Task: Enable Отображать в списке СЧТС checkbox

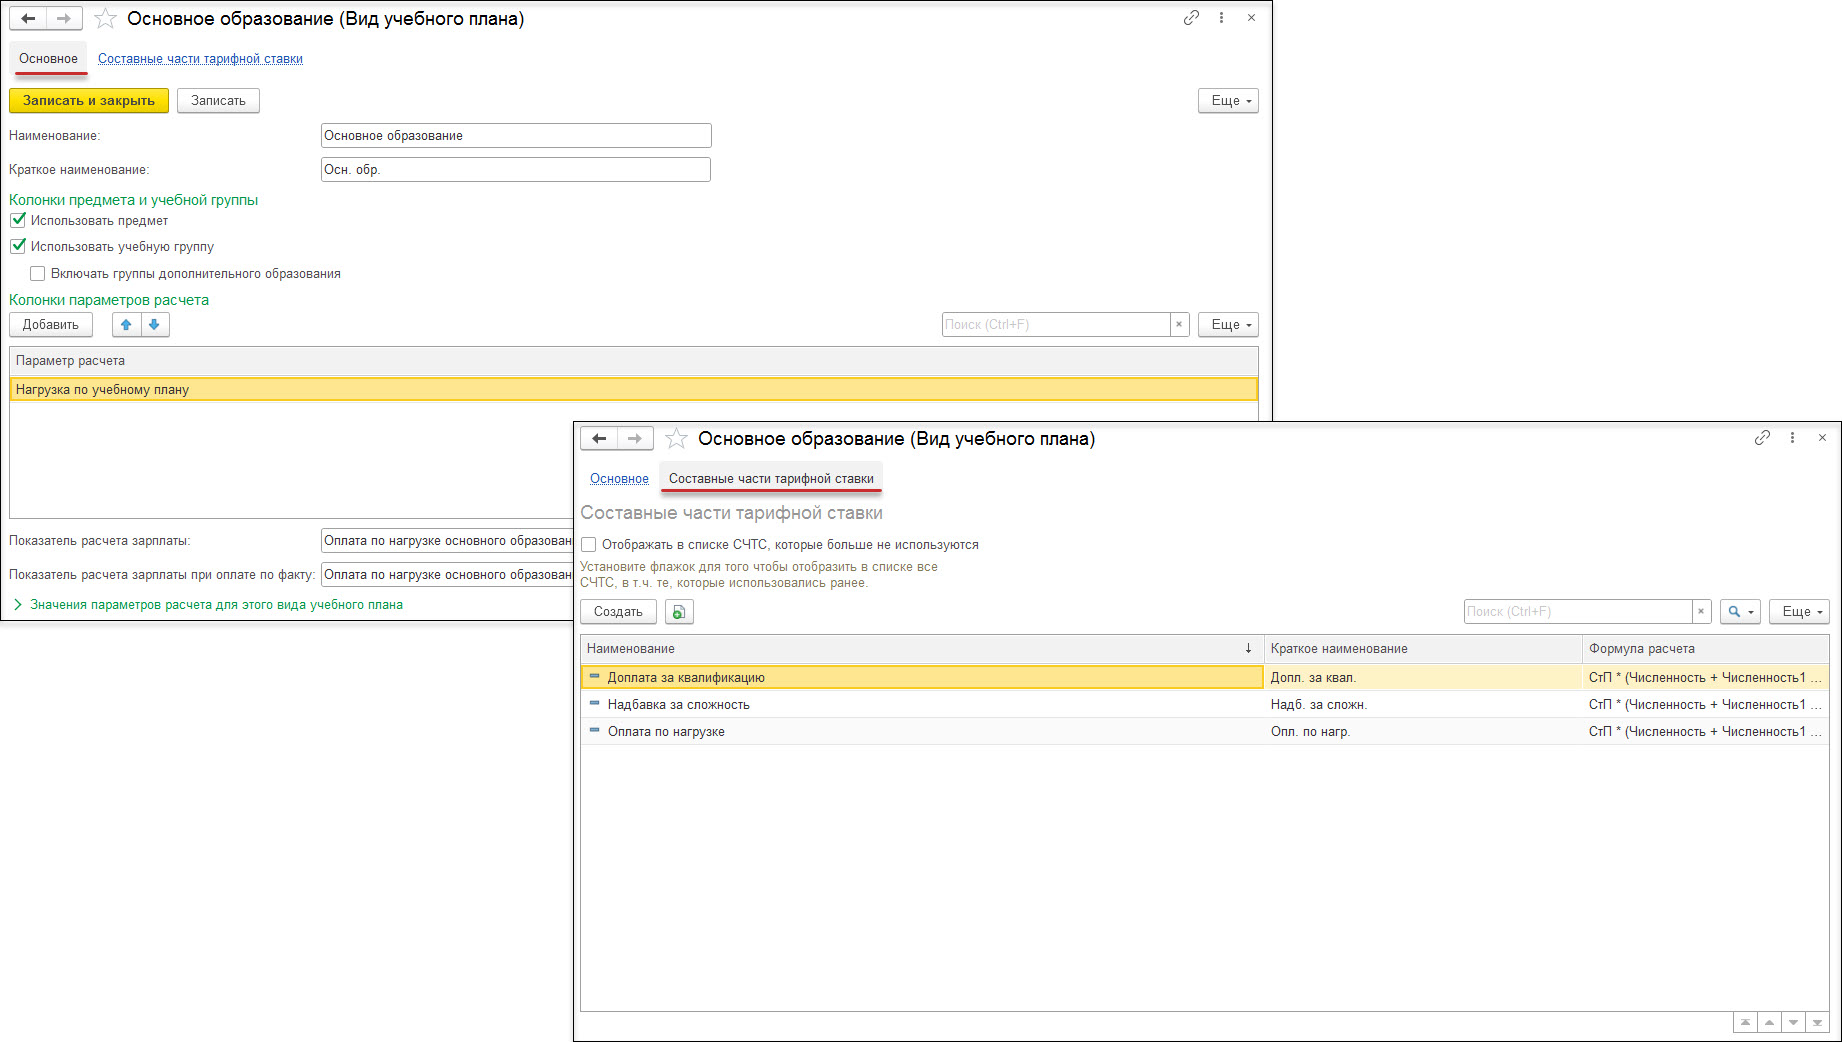Action: [589, 545]
